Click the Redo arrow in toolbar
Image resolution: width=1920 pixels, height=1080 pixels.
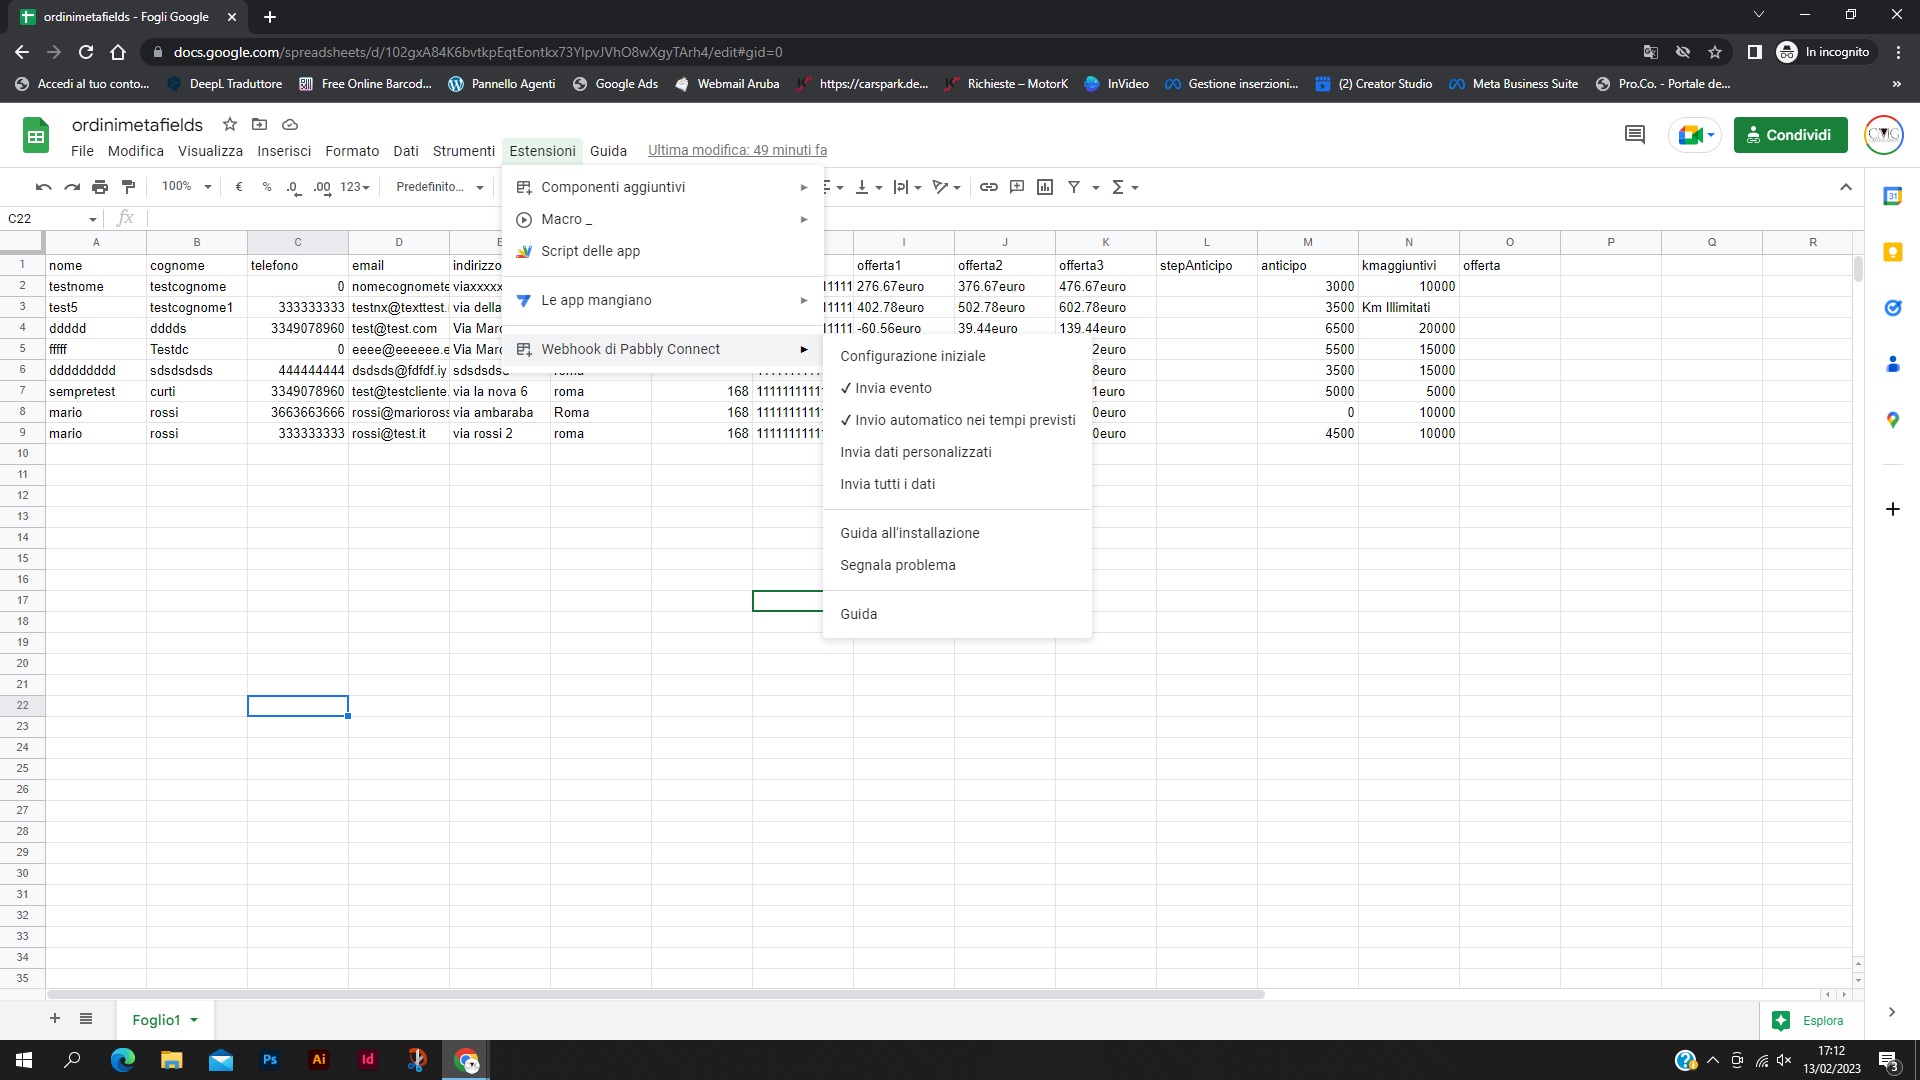pos(72,187)
